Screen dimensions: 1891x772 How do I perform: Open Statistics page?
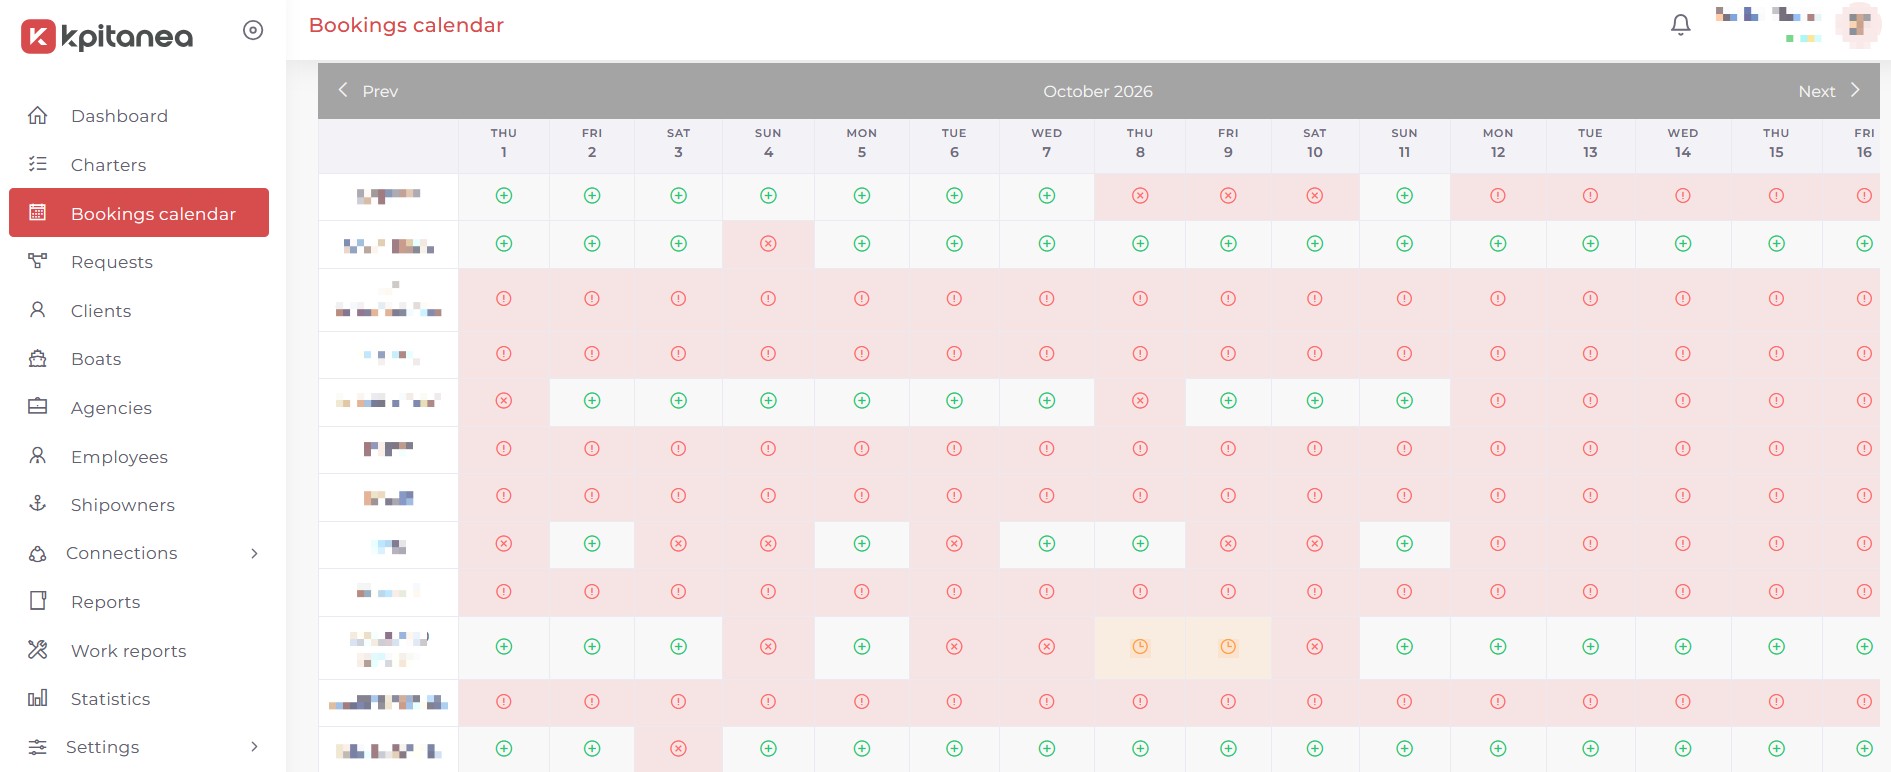click(111, 699)
